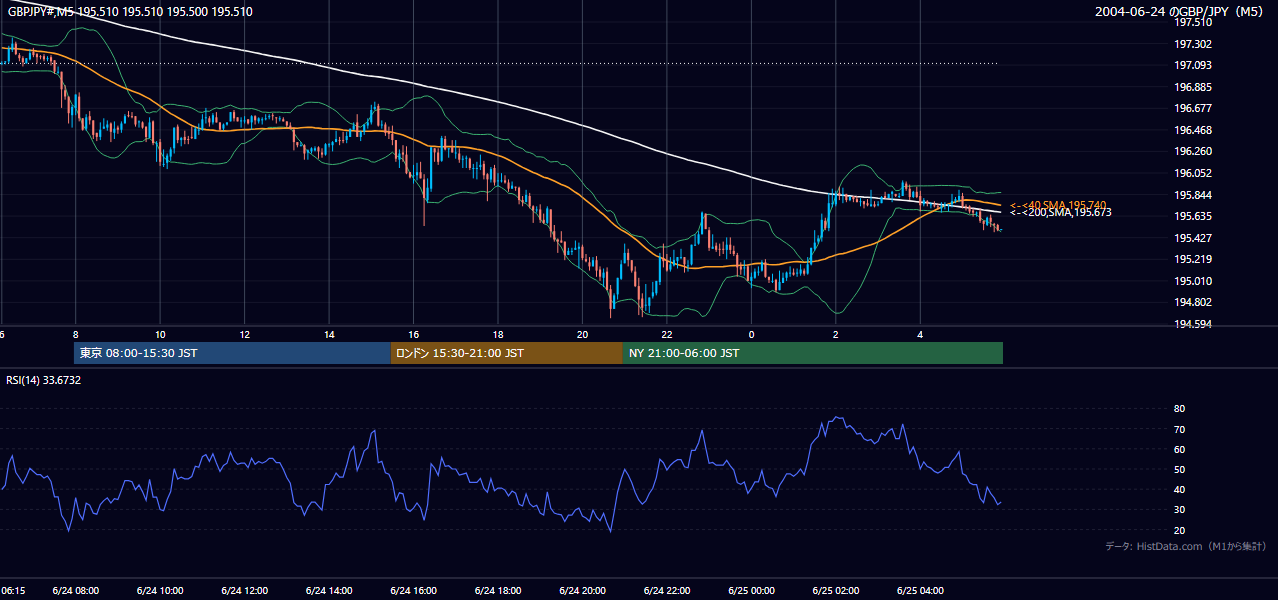This screenshot has height=600, width=1278.
Task: Click RSI scale level 40
Action: pyautogui.click(x=1179, y=489)
